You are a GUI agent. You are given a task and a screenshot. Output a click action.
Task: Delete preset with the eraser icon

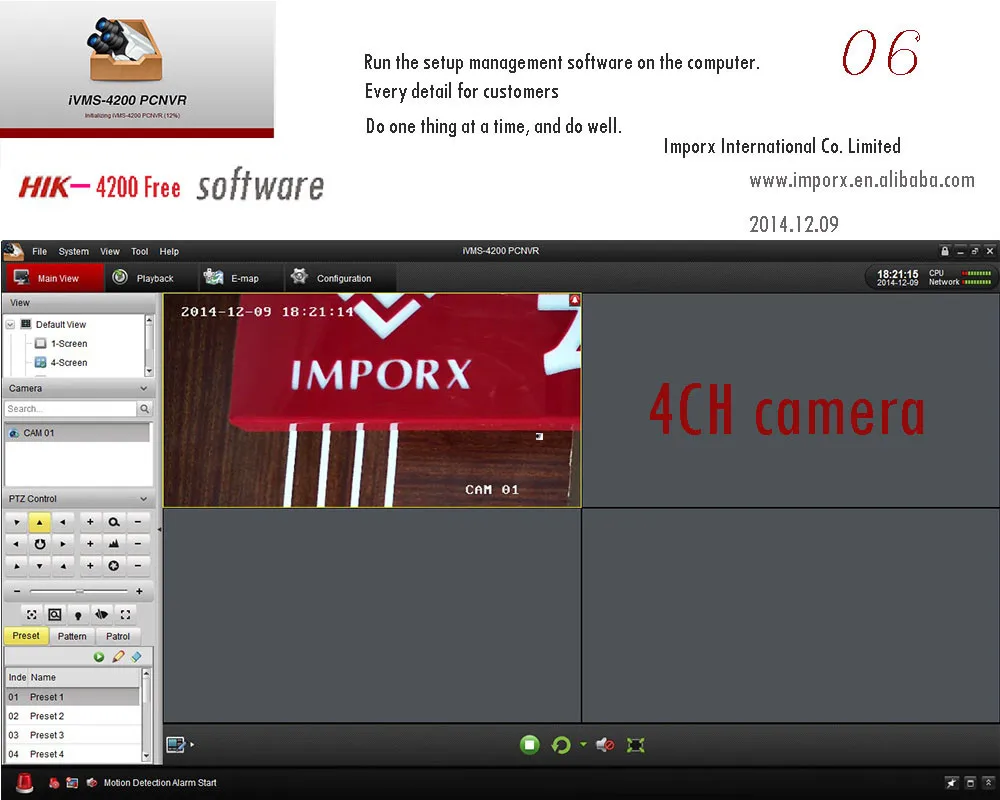coord(136,656)
